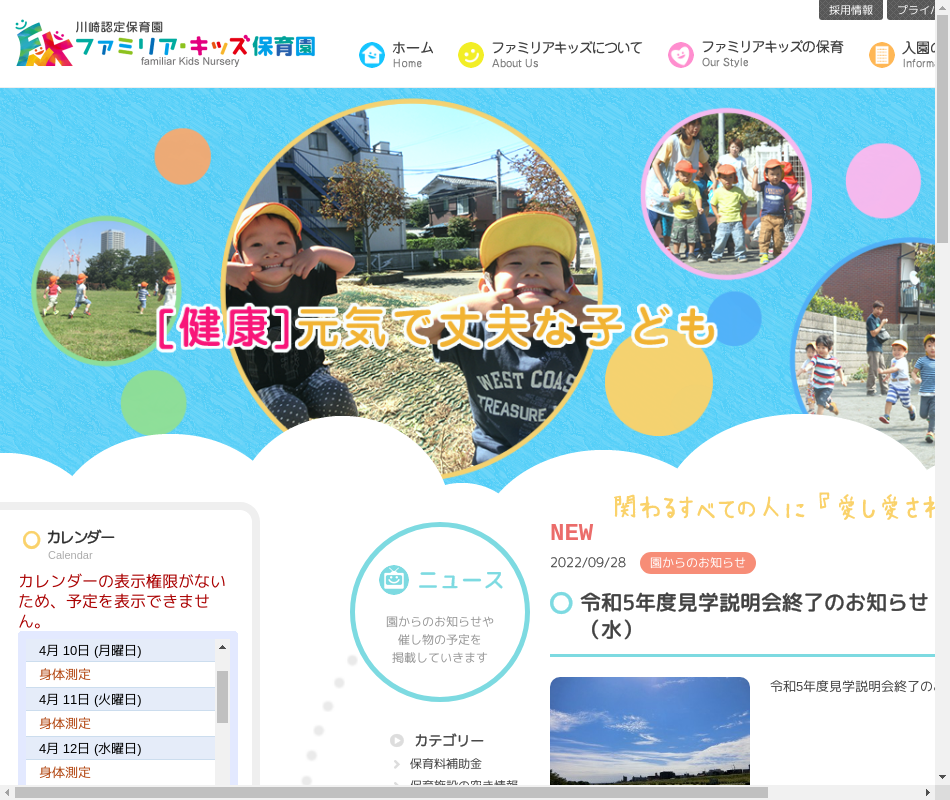Click the round photo of kids on grass
This screenshot has width=950, height=800.
(107, 291)
